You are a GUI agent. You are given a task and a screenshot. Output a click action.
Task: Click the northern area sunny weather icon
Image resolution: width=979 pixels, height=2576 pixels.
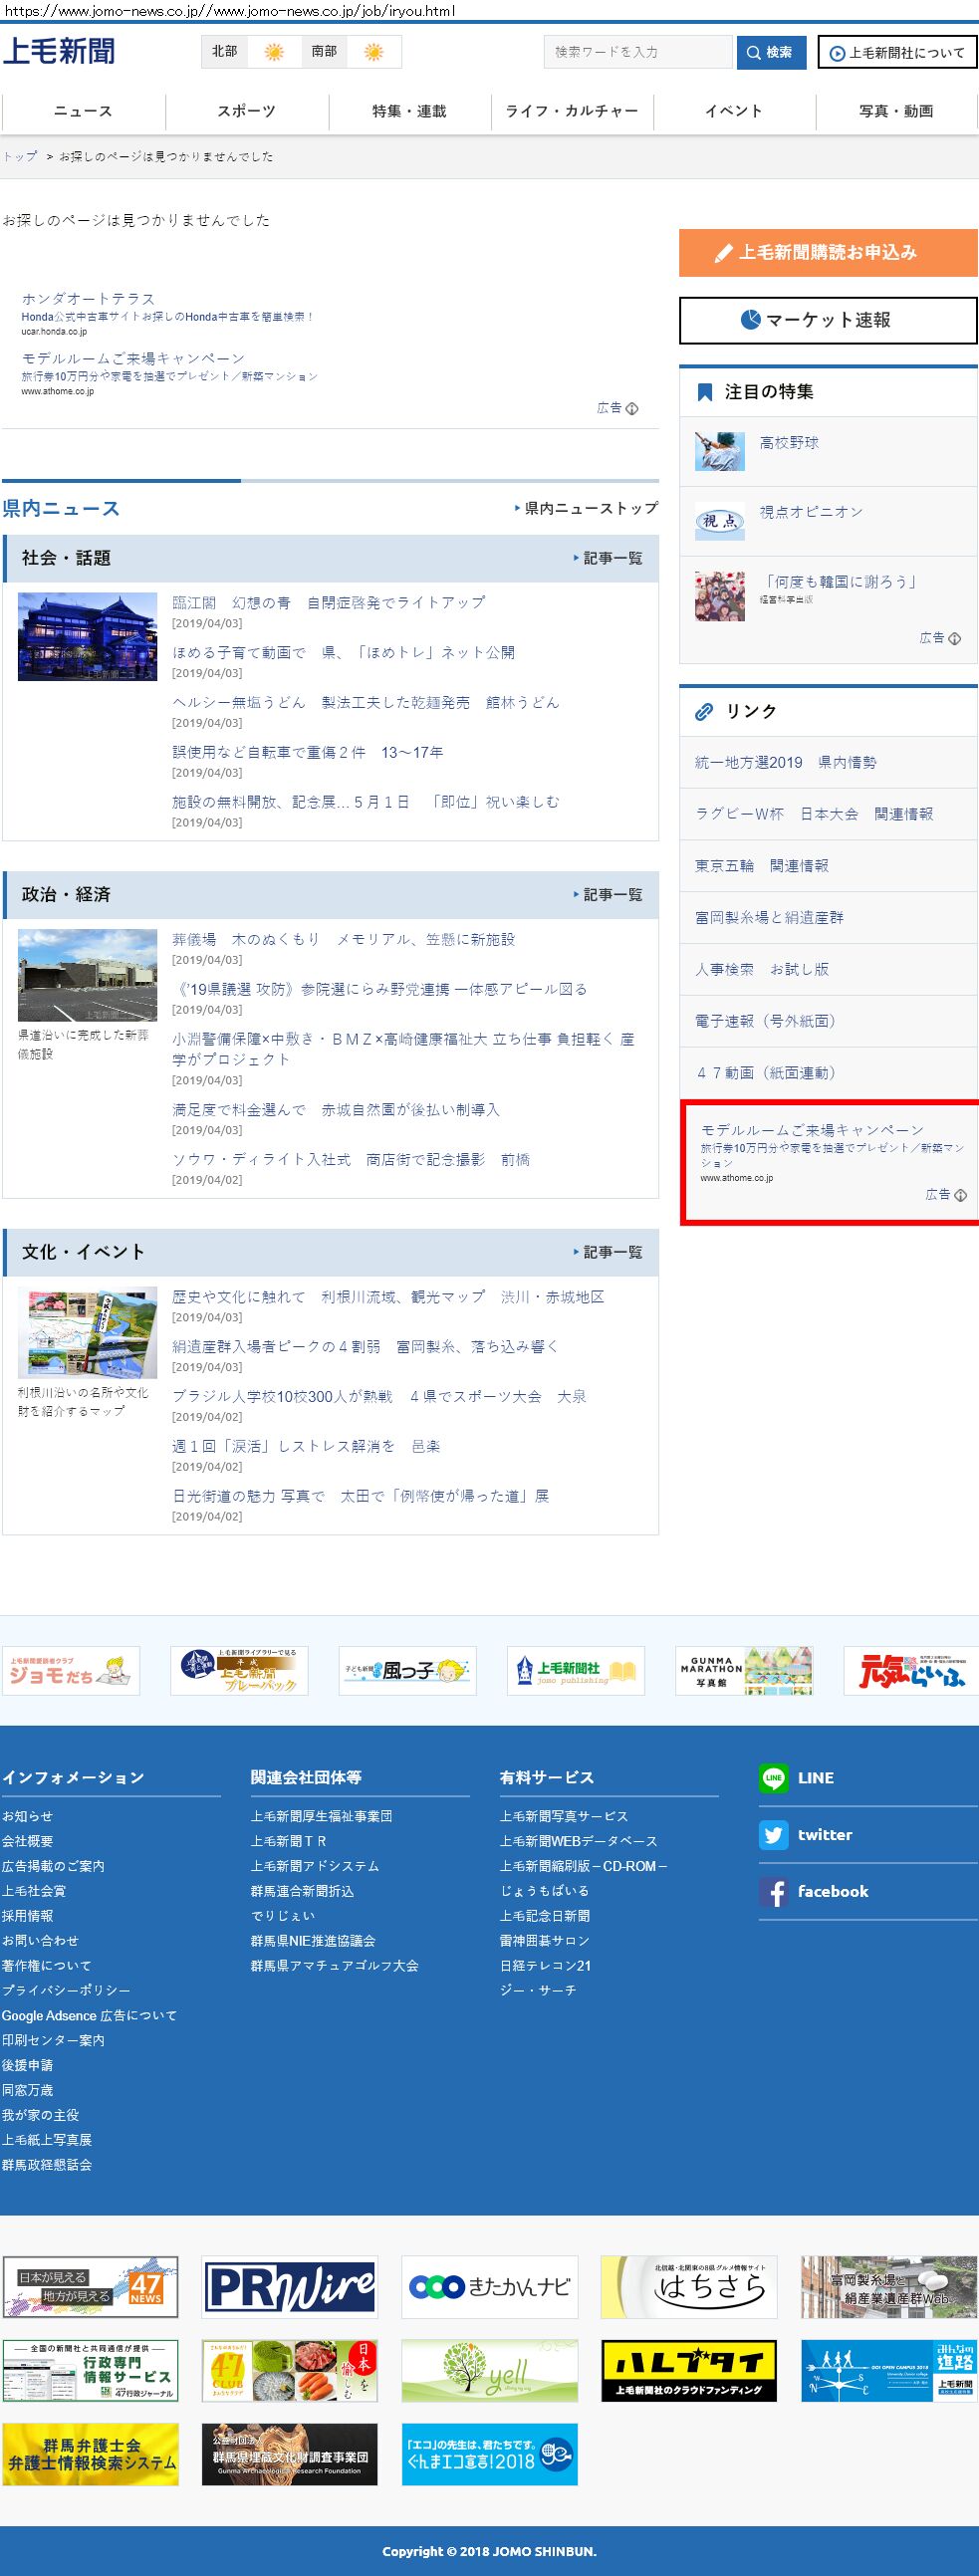(273, 52)
